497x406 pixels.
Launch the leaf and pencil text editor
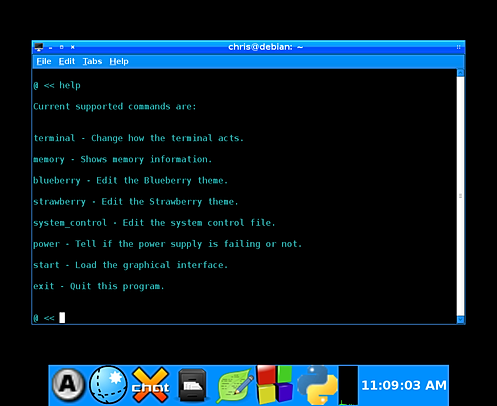coord(235,385)
